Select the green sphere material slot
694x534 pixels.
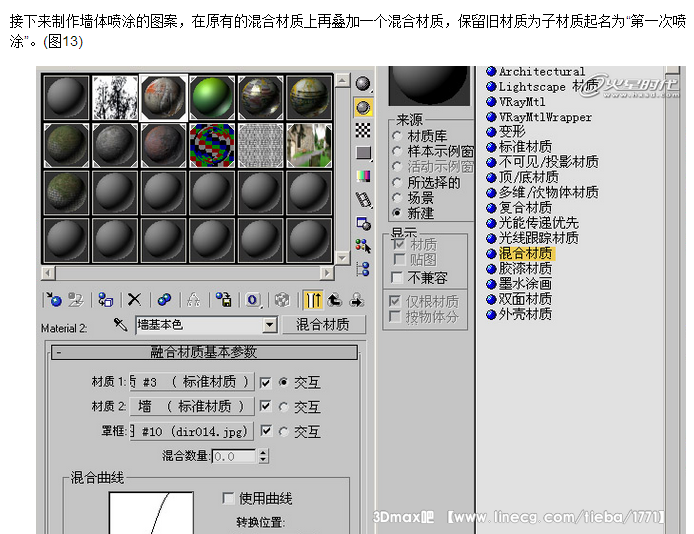[212, 97]
